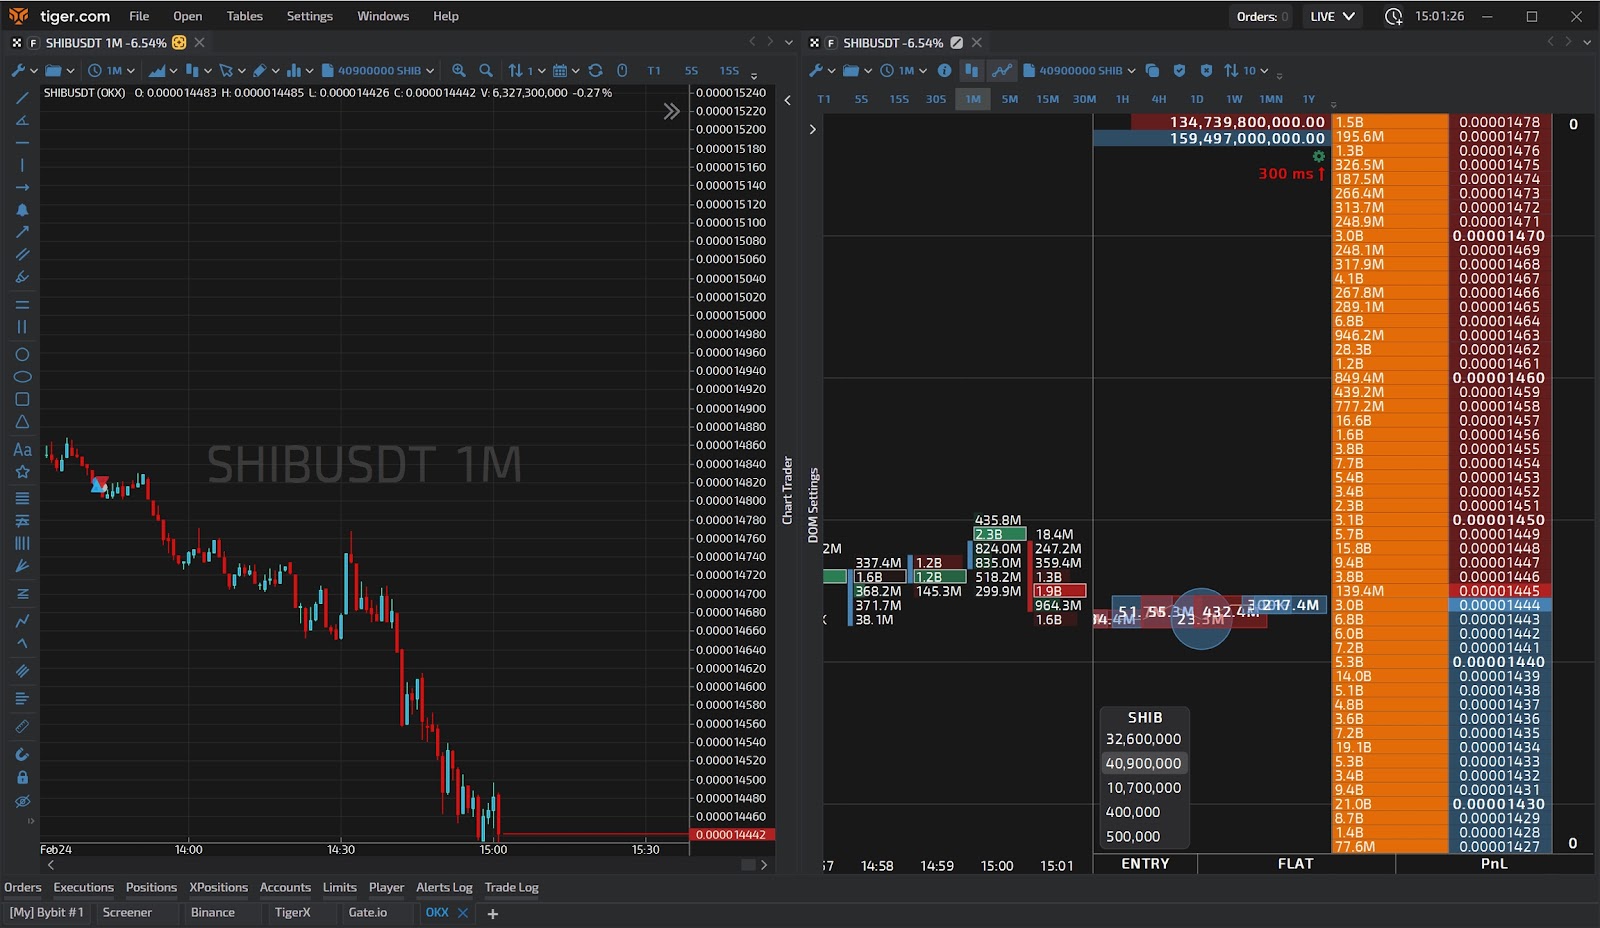Click zoom-in magnifier in chart toolbar
1600x928 pixels.
pyautogui.click(x=459, y=70)
